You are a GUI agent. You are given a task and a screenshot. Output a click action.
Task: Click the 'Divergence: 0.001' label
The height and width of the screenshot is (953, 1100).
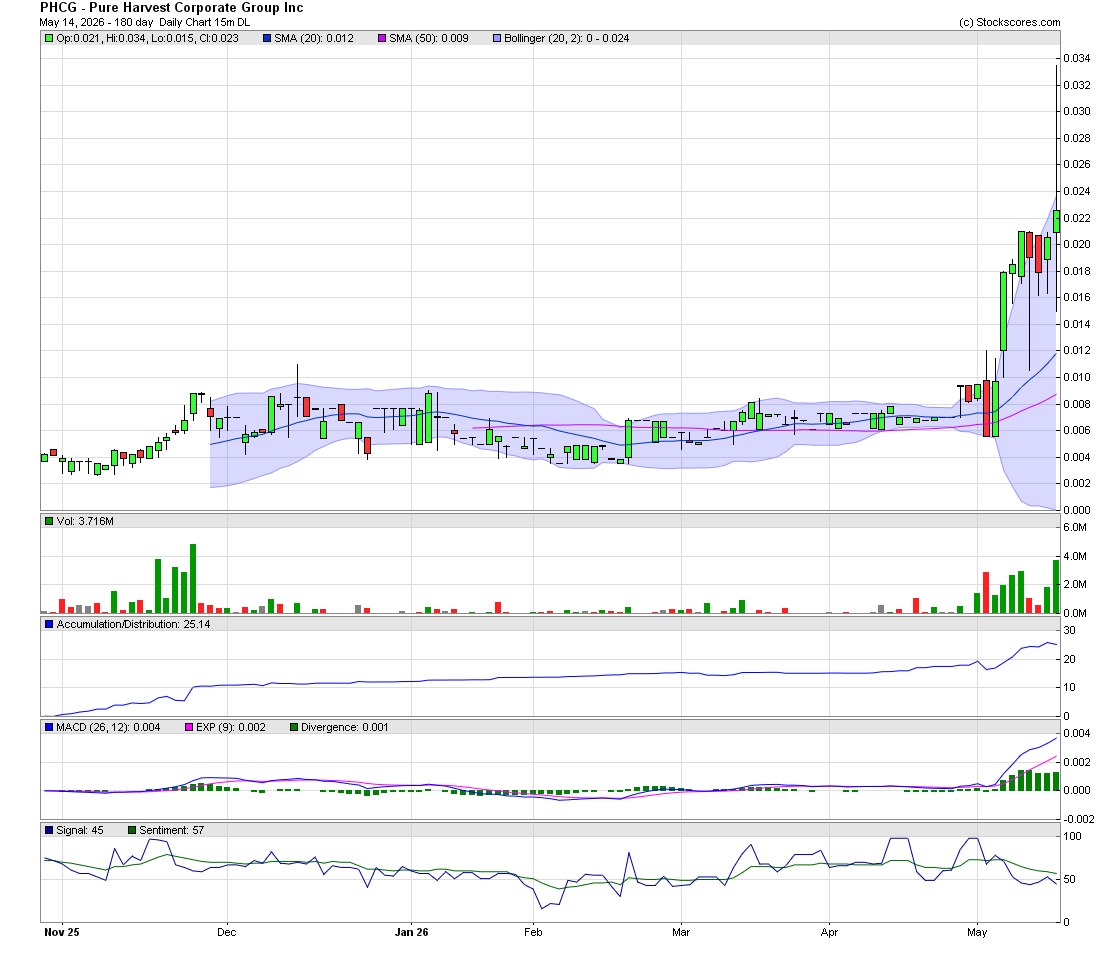[344, 727]
